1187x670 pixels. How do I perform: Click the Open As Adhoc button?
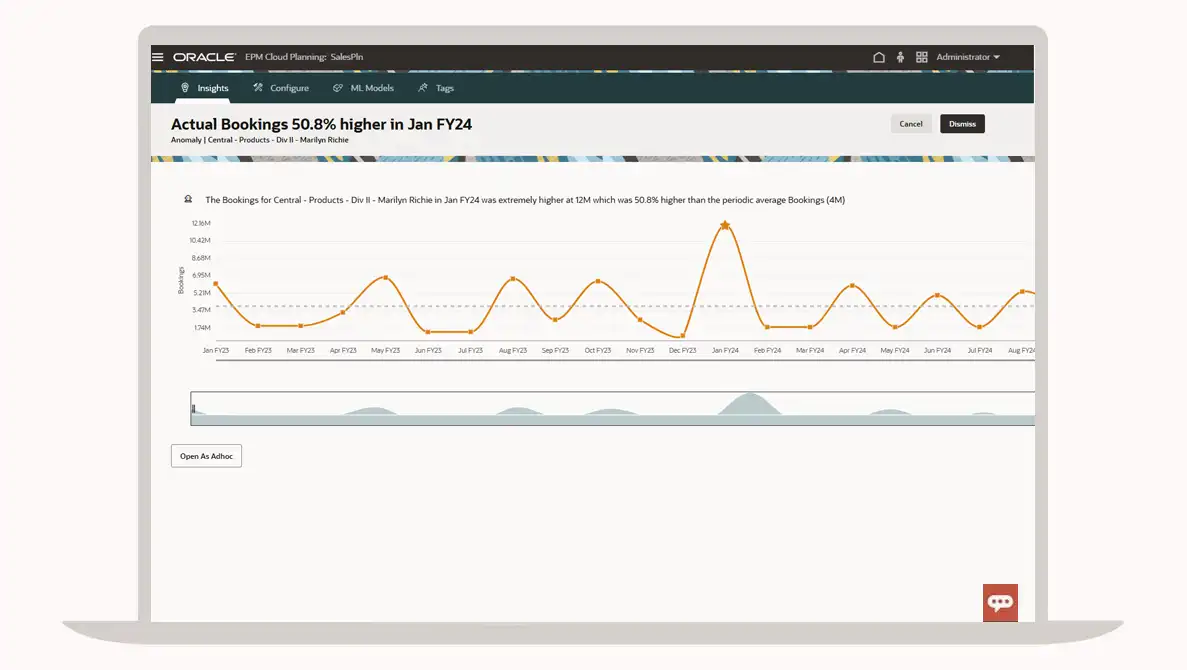pyautogui.click(x=206, y=456)
